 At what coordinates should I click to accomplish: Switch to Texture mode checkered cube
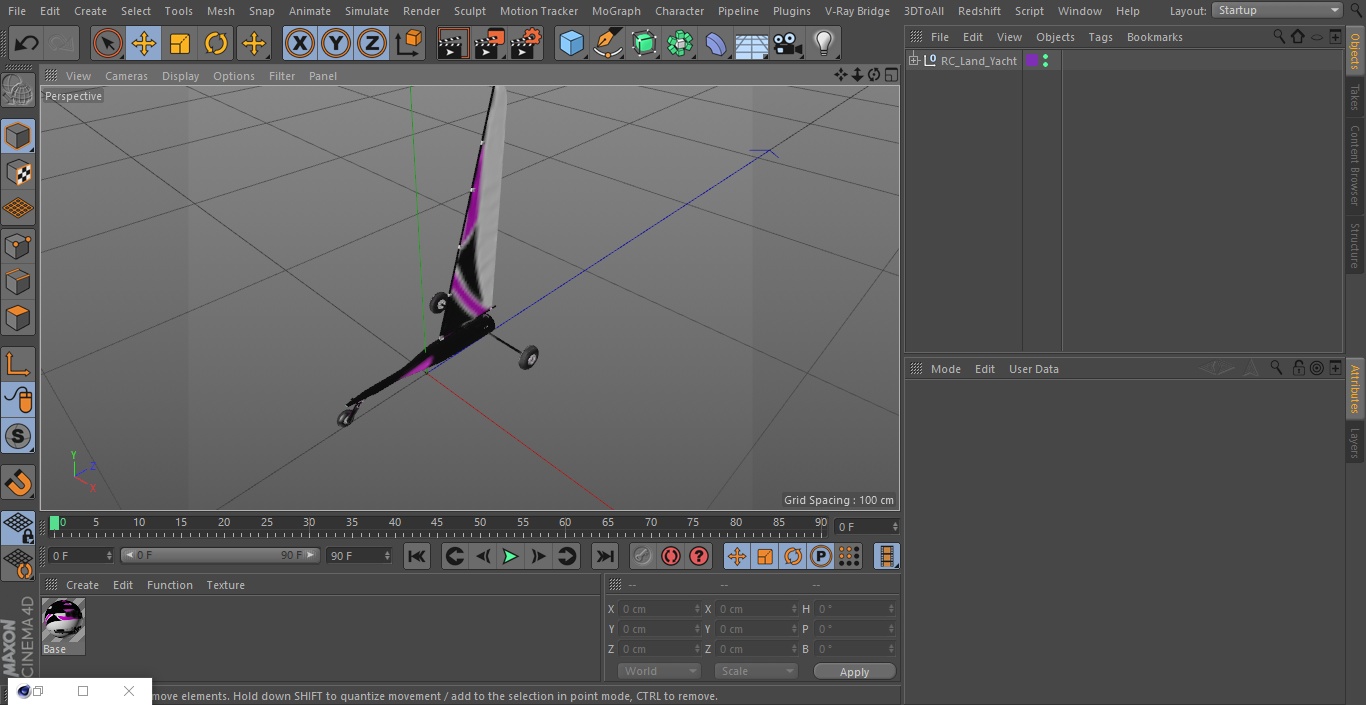18,173
